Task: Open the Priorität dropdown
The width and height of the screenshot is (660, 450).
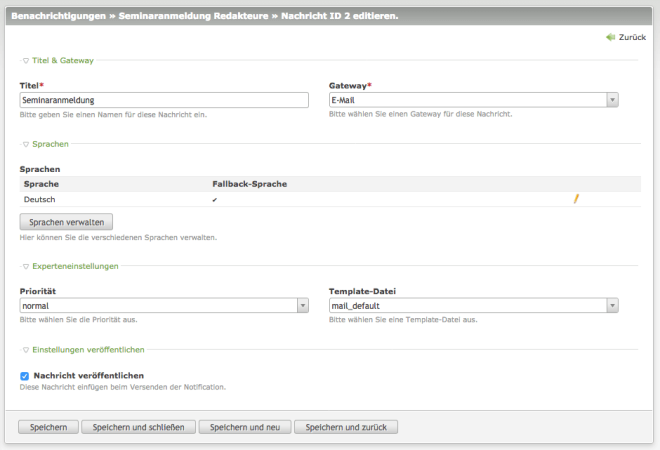Action: [x=163, y=306]
